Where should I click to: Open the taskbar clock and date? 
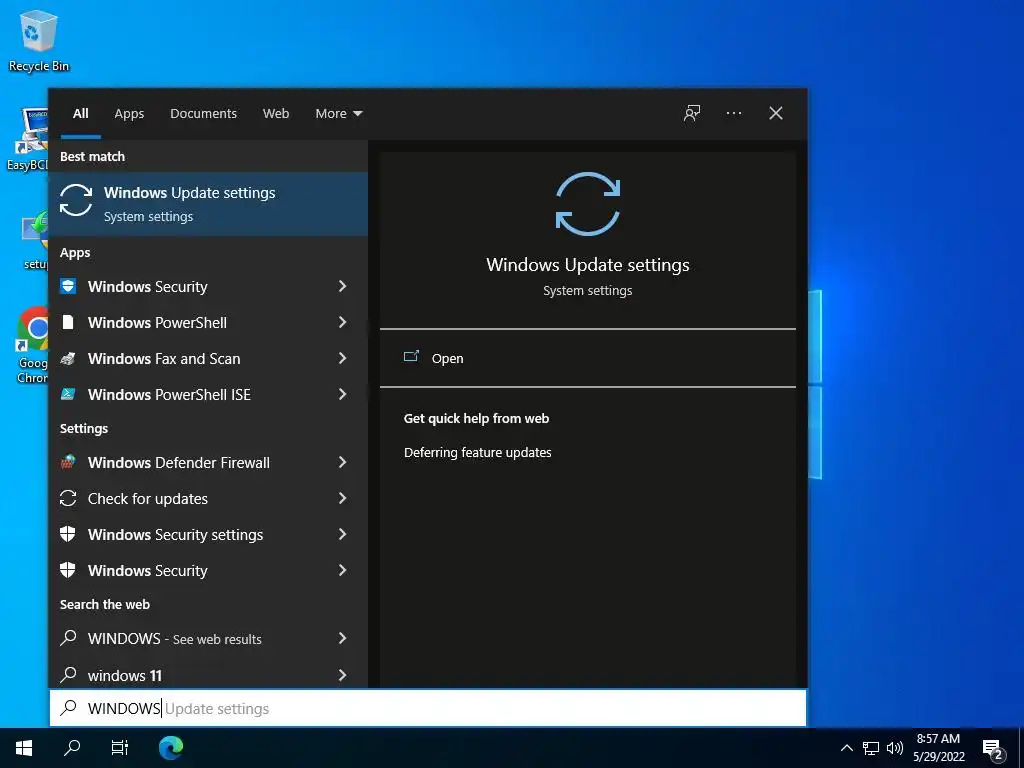coord(938,748)
